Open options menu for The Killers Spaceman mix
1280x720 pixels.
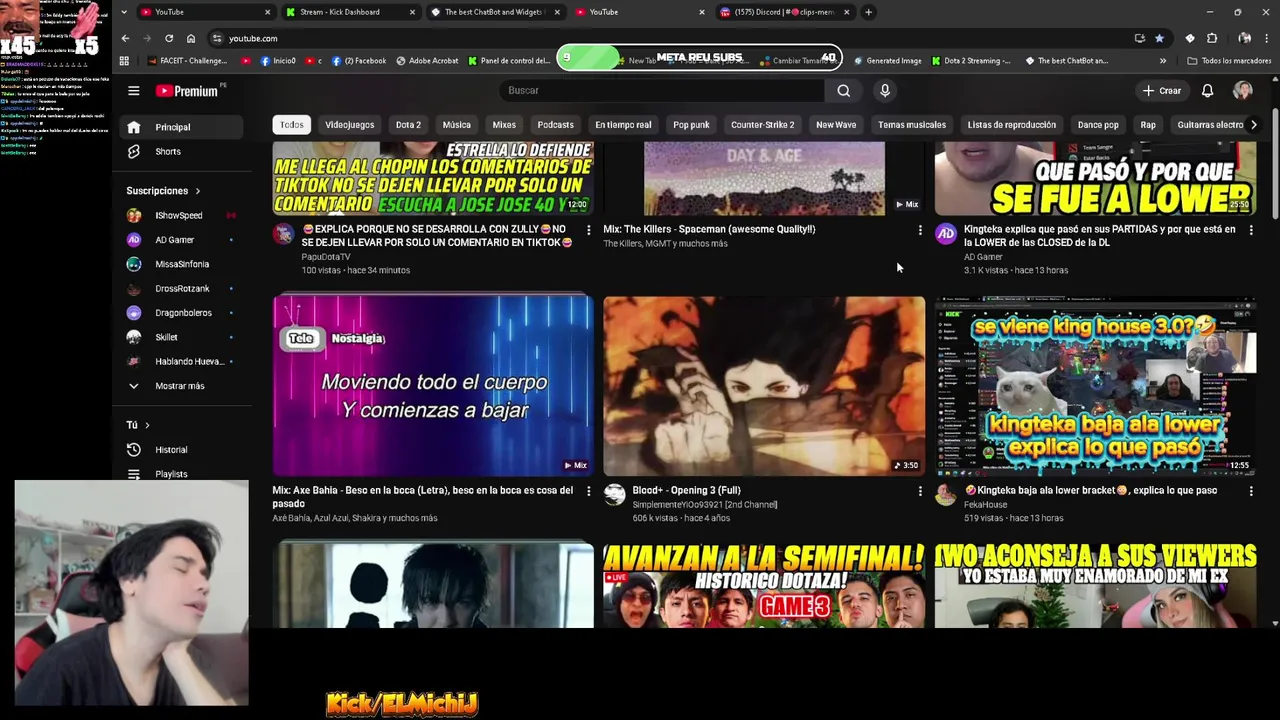920,230
